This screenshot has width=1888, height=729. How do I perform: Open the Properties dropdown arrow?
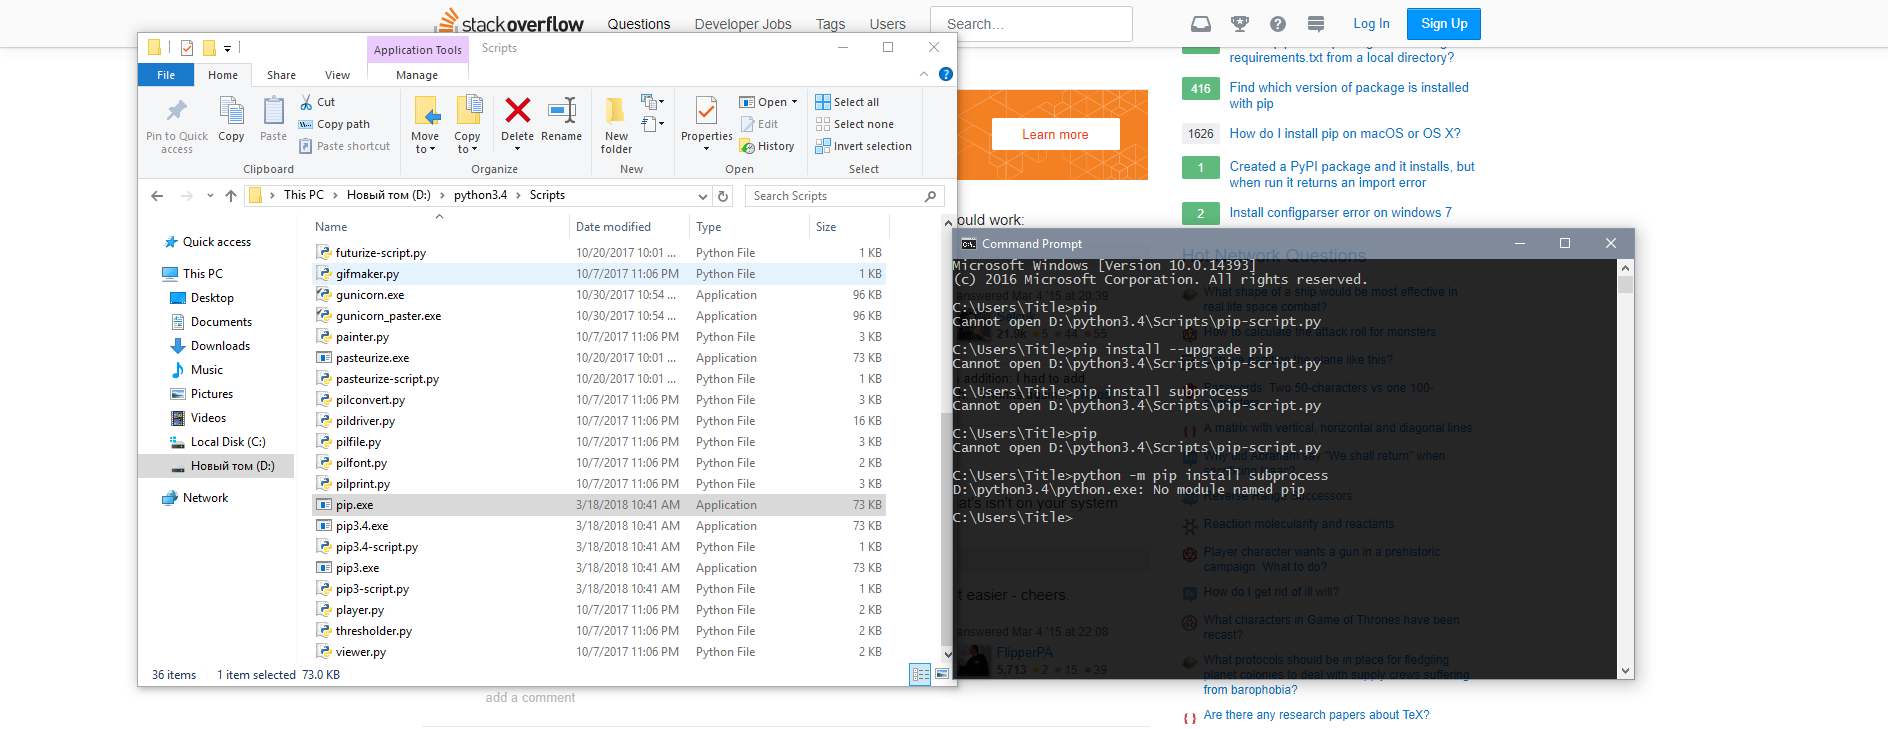tap(706, 149)
